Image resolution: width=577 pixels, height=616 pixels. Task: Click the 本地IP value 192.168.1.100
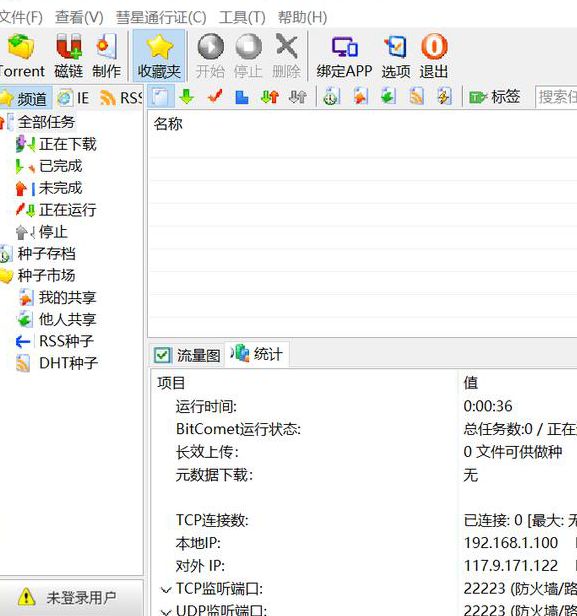[511, 543]
